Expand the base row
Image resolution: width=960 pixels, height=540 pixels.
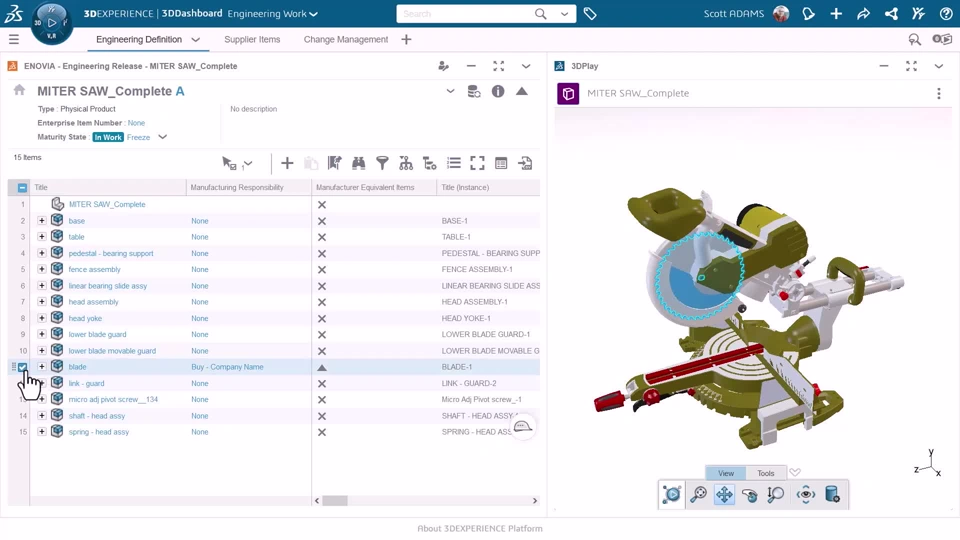click(42, 220)
